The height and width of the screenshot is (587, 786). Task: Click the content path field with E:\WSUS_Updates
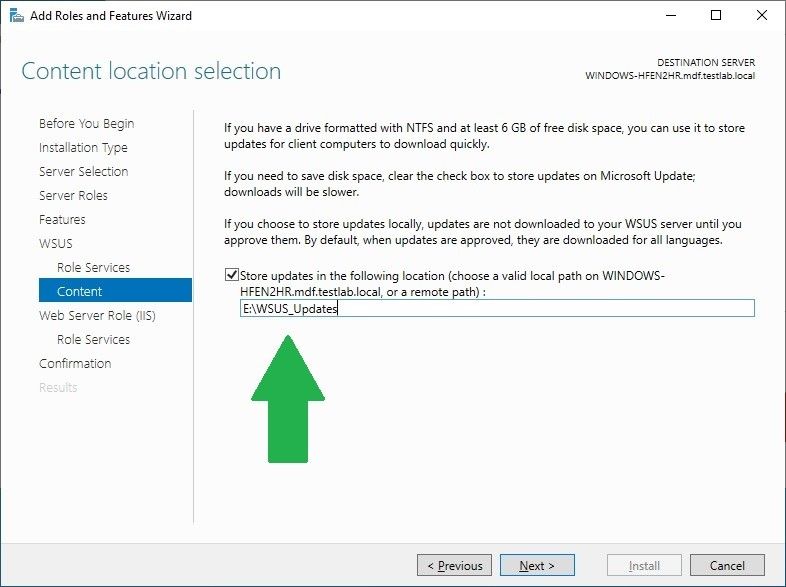click(497, 308)
